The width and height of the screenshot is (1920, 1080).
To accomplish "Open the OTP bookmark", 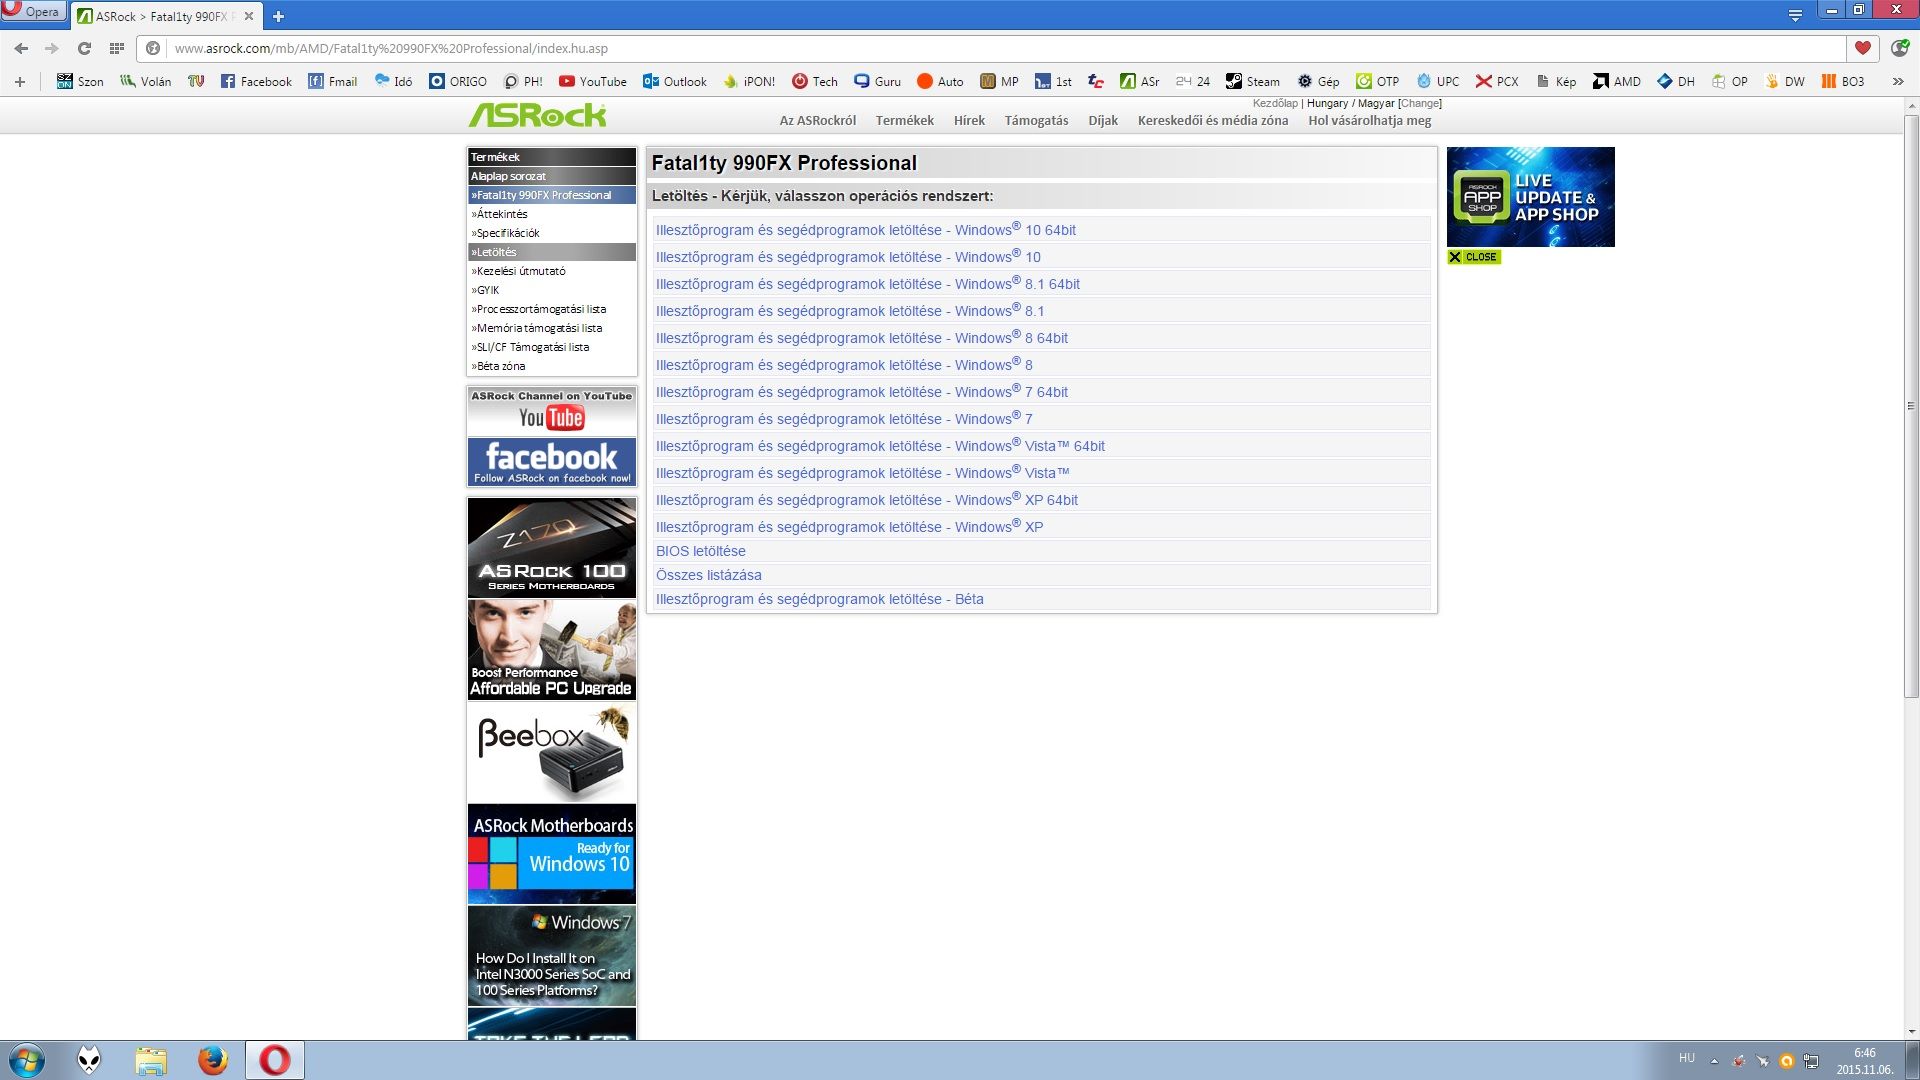I will [1377, 82].
